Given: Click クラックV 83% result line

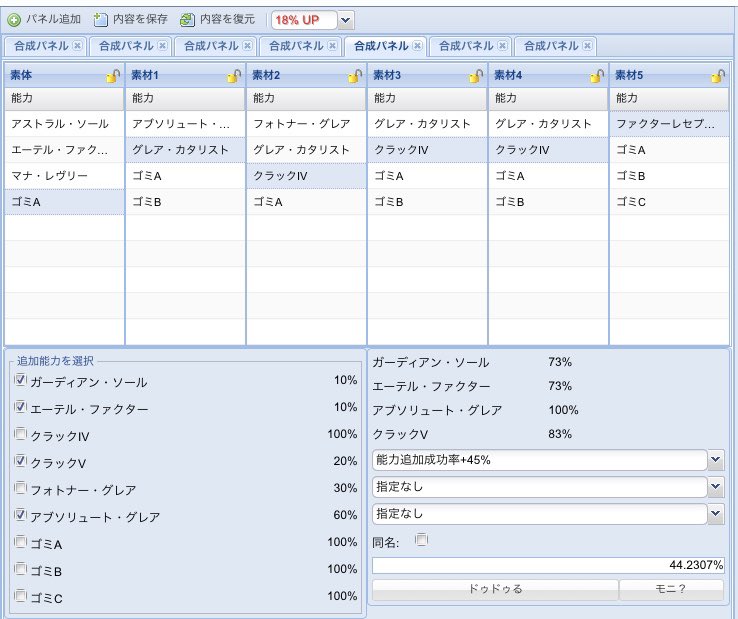Looking at the screenshot, I should [x=472, y=434].
